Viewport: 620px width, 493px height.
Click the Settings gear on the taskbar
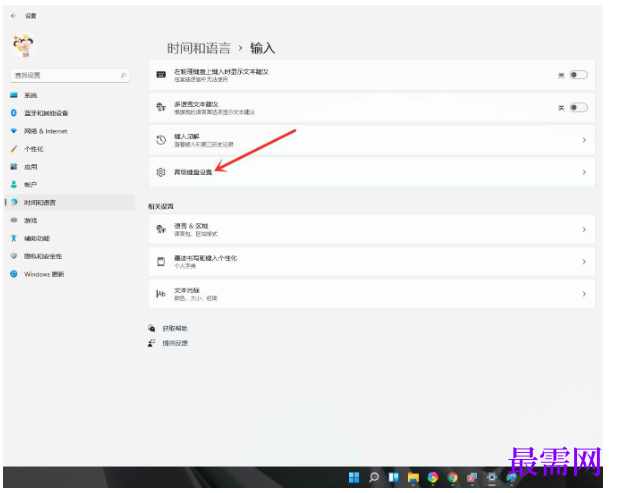491,478
